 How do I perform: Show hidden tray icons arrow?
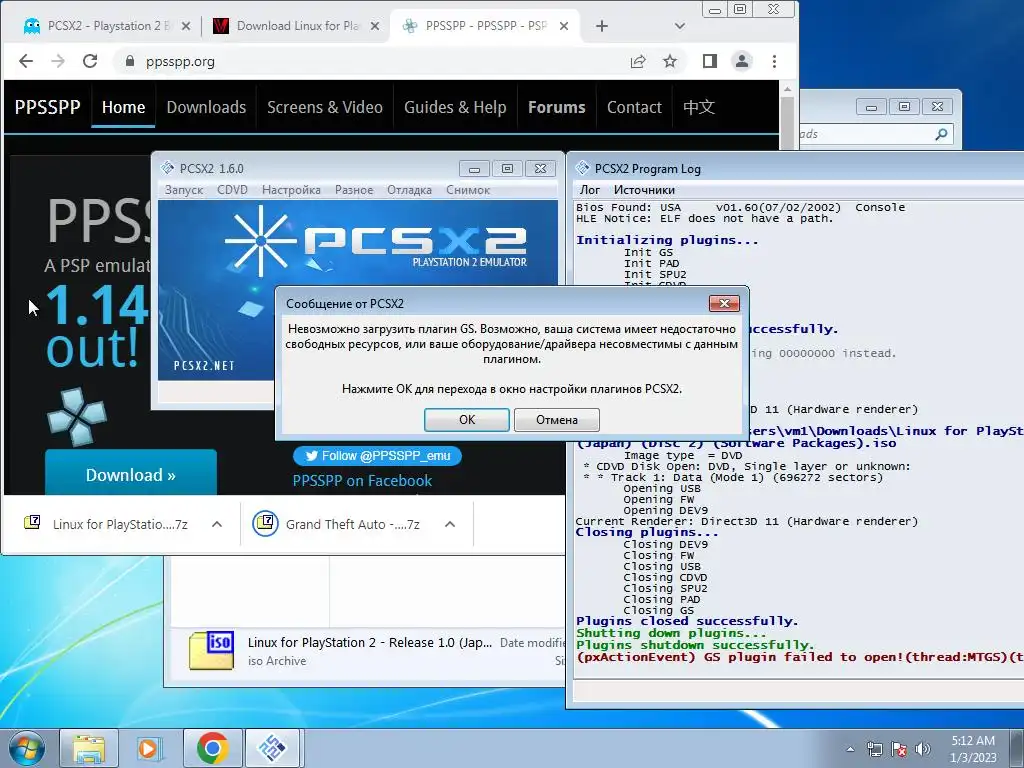click(x=850, y=749)
